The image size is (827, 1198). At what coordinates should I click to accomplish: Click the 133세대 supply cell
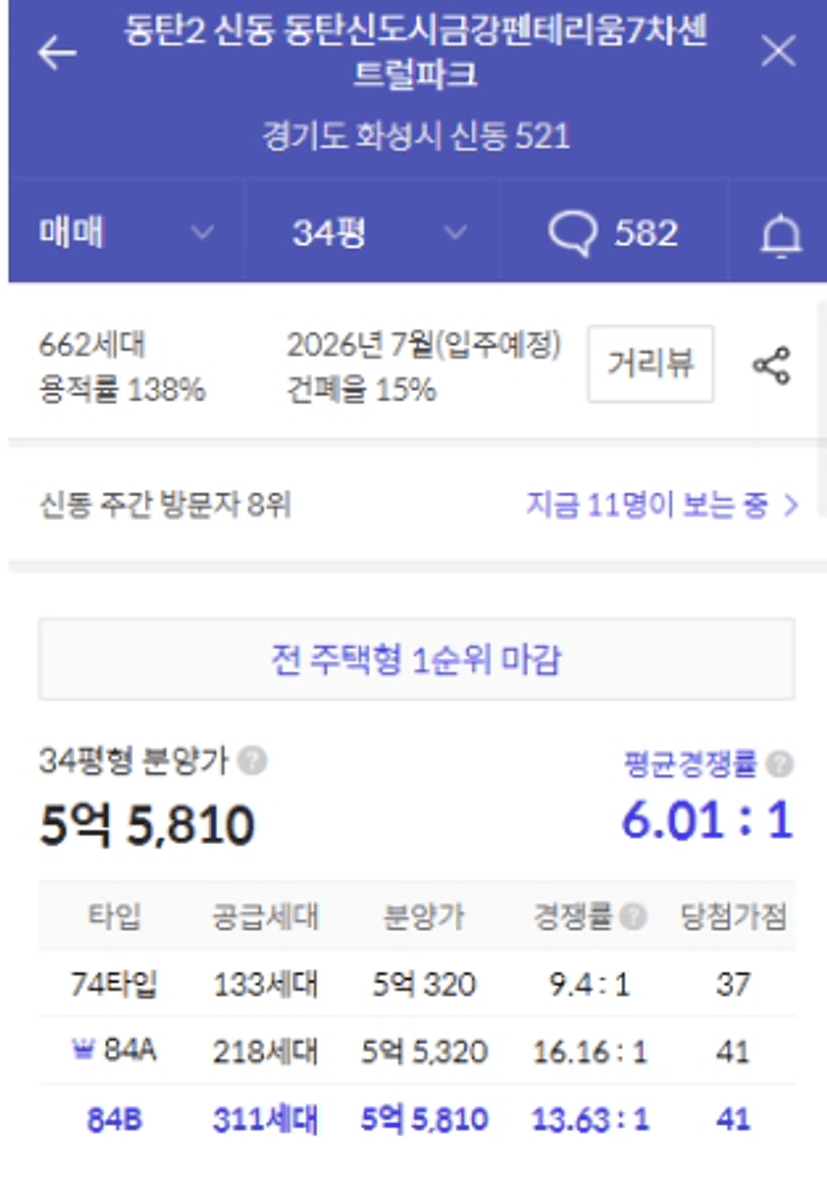[x=265, y=984]
